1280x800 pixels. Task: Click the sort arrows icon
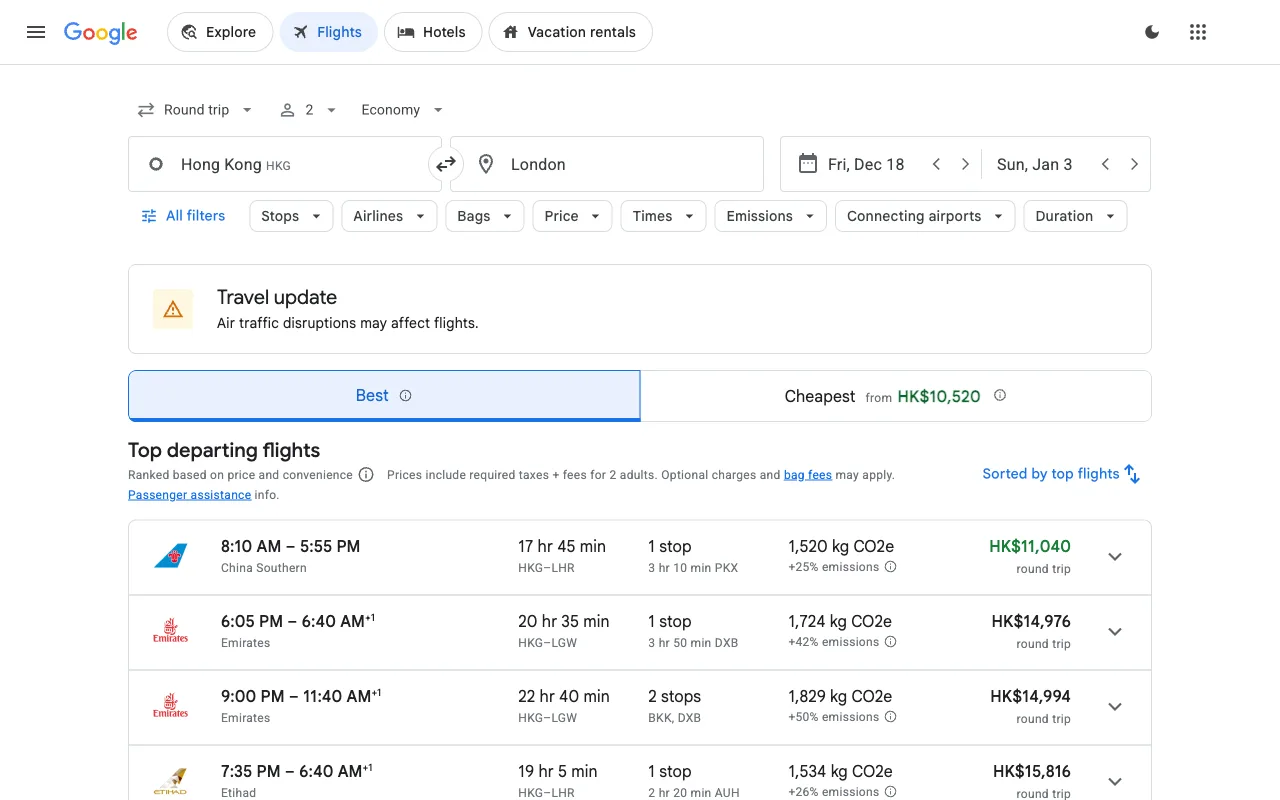pos(1132,474)
